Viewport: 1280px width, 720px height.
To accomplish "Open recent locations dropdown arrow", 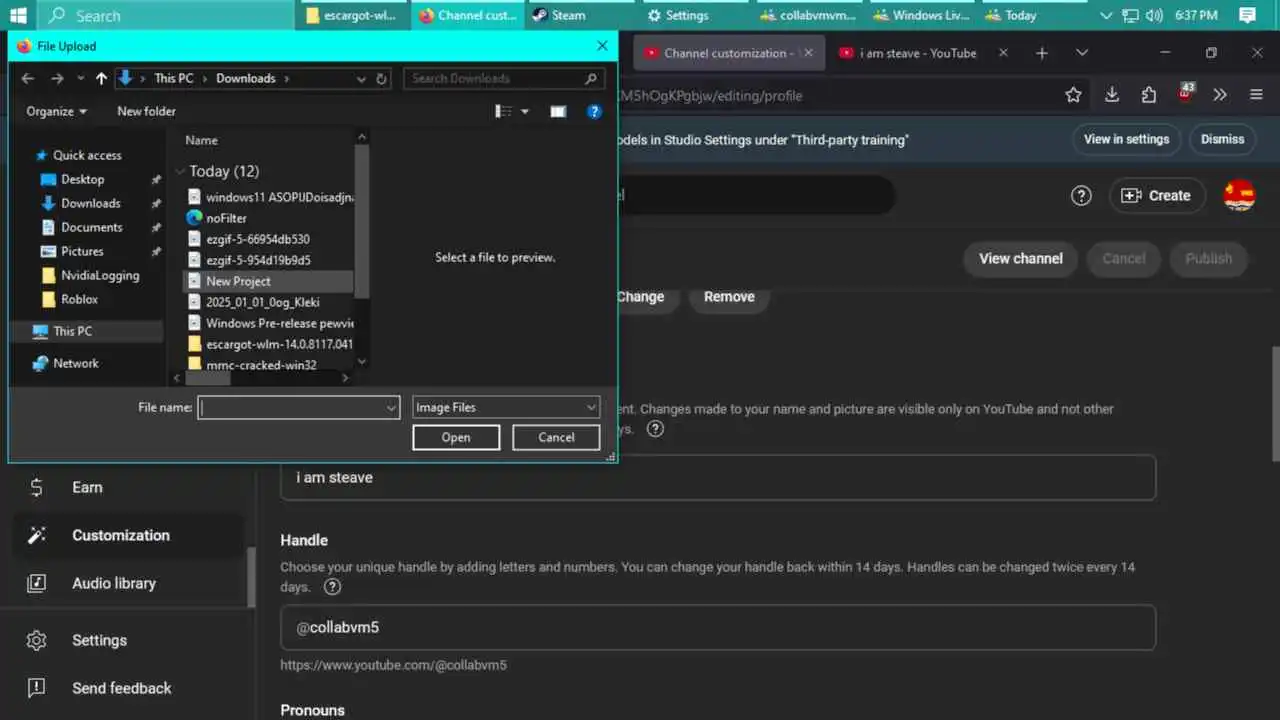I will click(x=80, y=78).
